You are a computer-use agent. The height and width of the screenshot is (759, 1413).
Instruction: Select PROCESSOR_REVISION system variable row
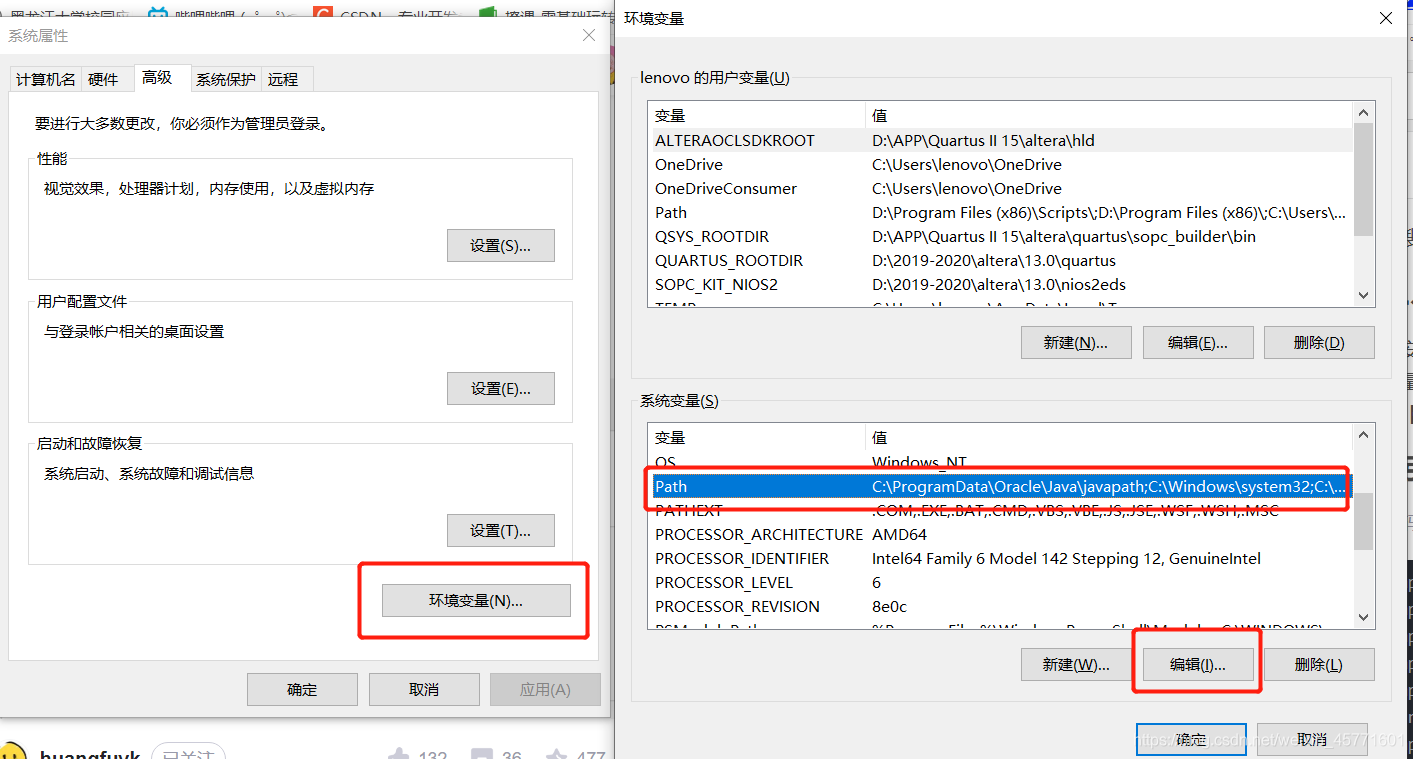(1000, 607)
